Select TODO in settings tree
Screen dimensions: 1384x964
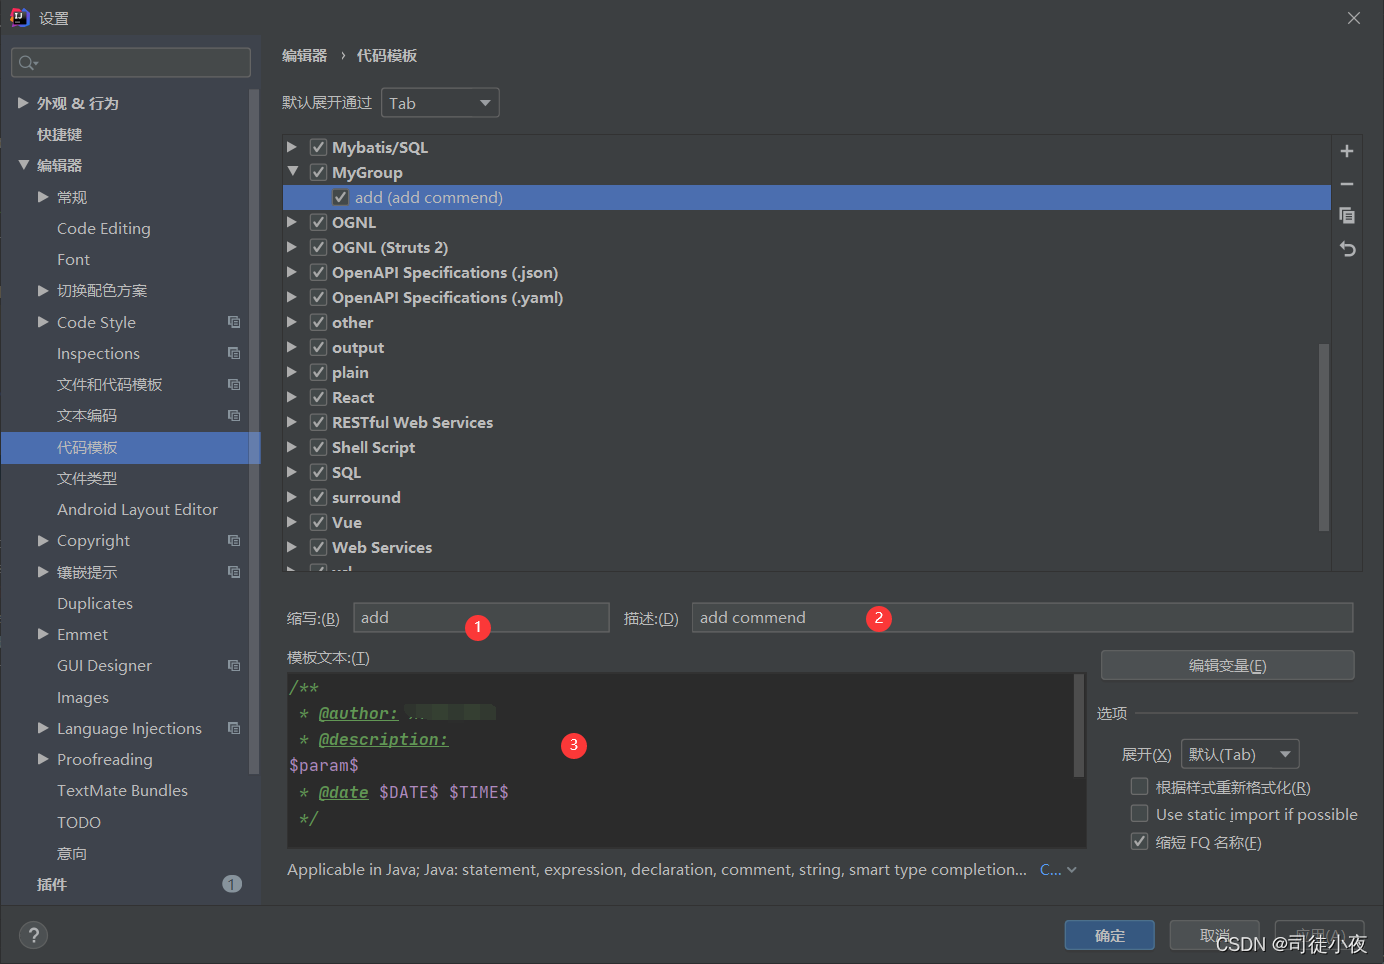pos(79,822)
